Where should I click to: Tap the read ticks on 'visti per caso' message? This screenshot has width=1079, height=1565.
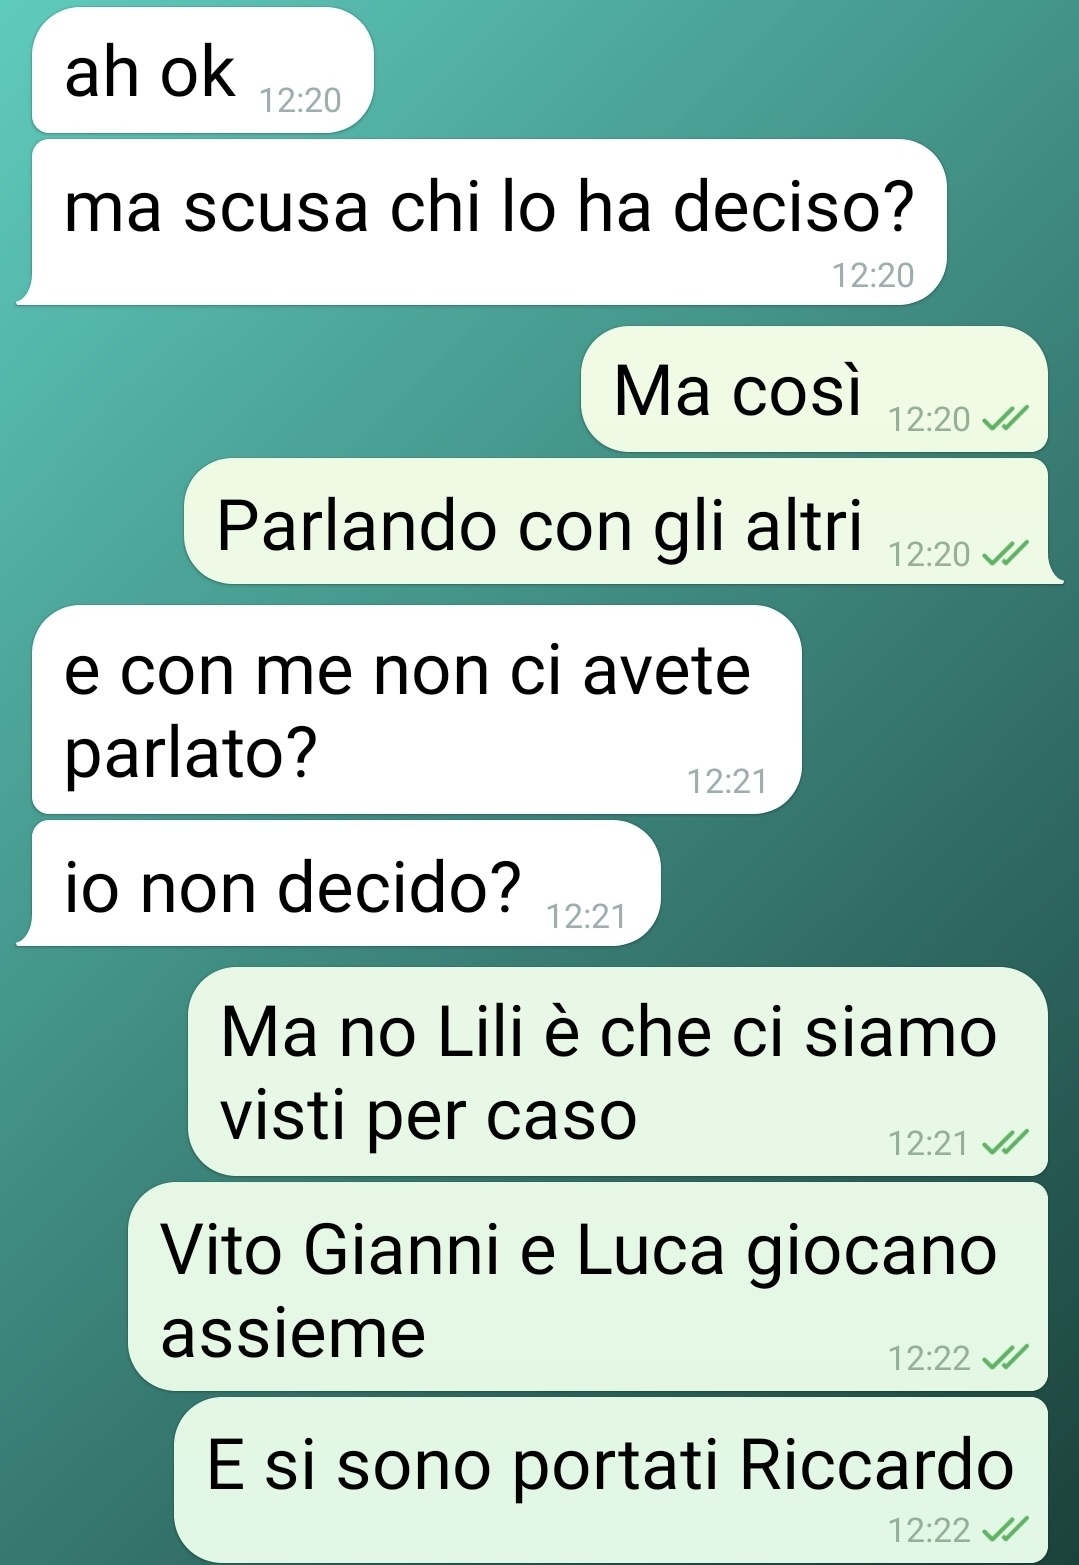click(x=1004, y=1142)
